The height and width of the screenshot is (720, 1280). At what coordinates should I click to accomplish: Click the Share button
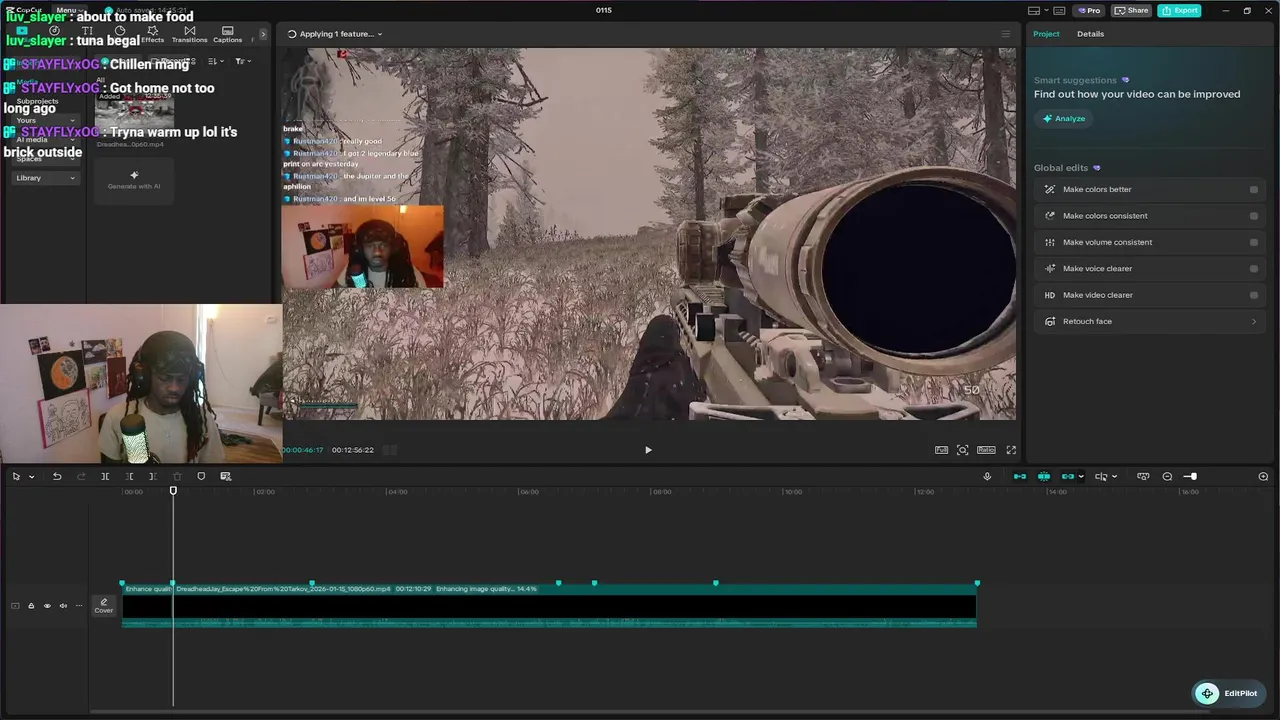[1131, 10]
